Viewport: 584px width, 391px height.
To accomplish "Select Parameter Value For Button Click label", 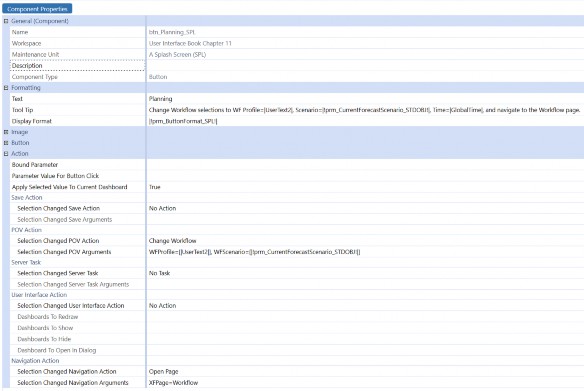I will pyautogui.click(x=55, y=176).
